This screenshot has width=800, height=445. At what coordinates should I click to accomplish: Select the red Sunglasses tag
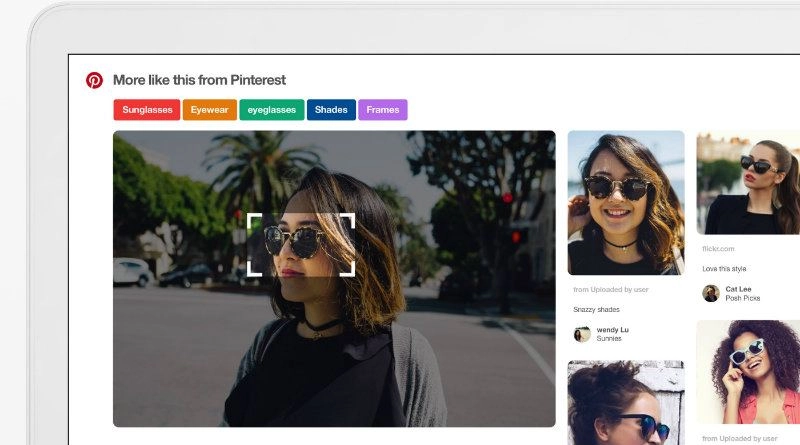pos(147,110)
